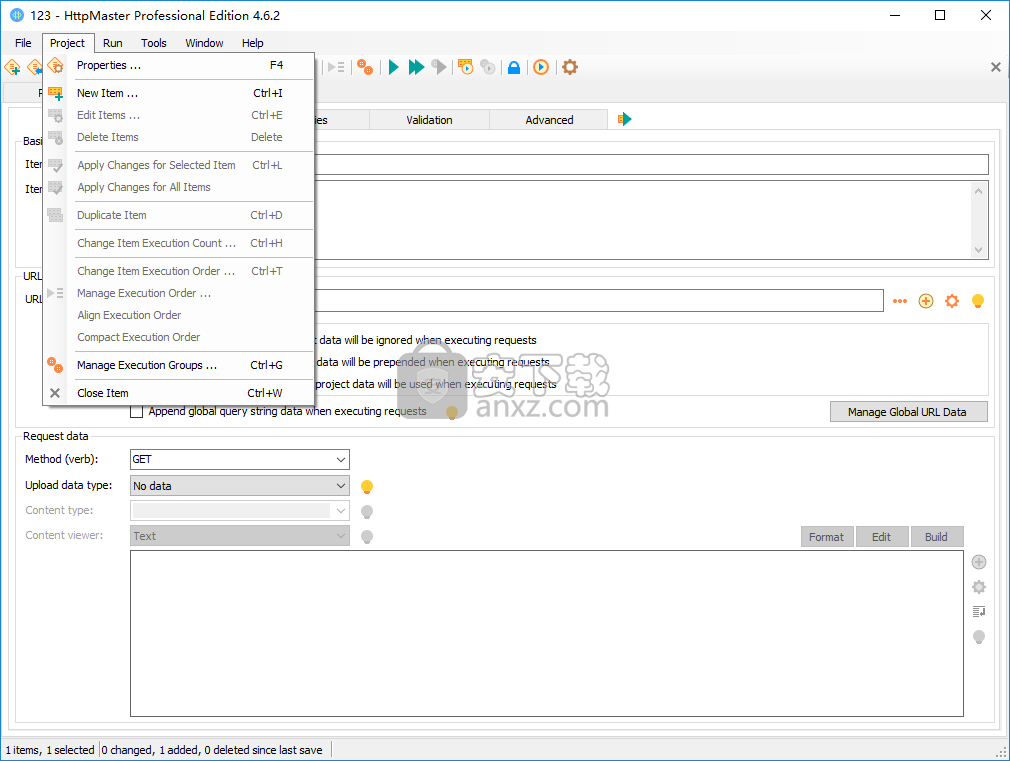The height and width of the screenshot is (761, 1010).
Task: Click the lightbulb next to Upload data type
Action: point(367,486)
